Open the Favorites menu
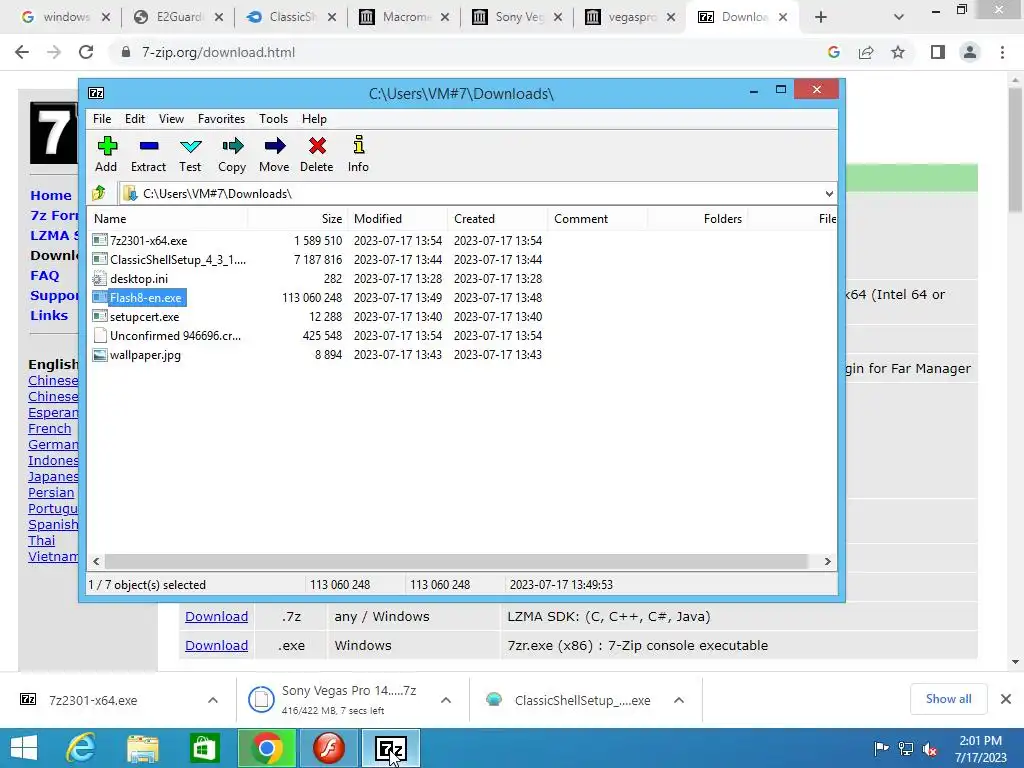 221,119
